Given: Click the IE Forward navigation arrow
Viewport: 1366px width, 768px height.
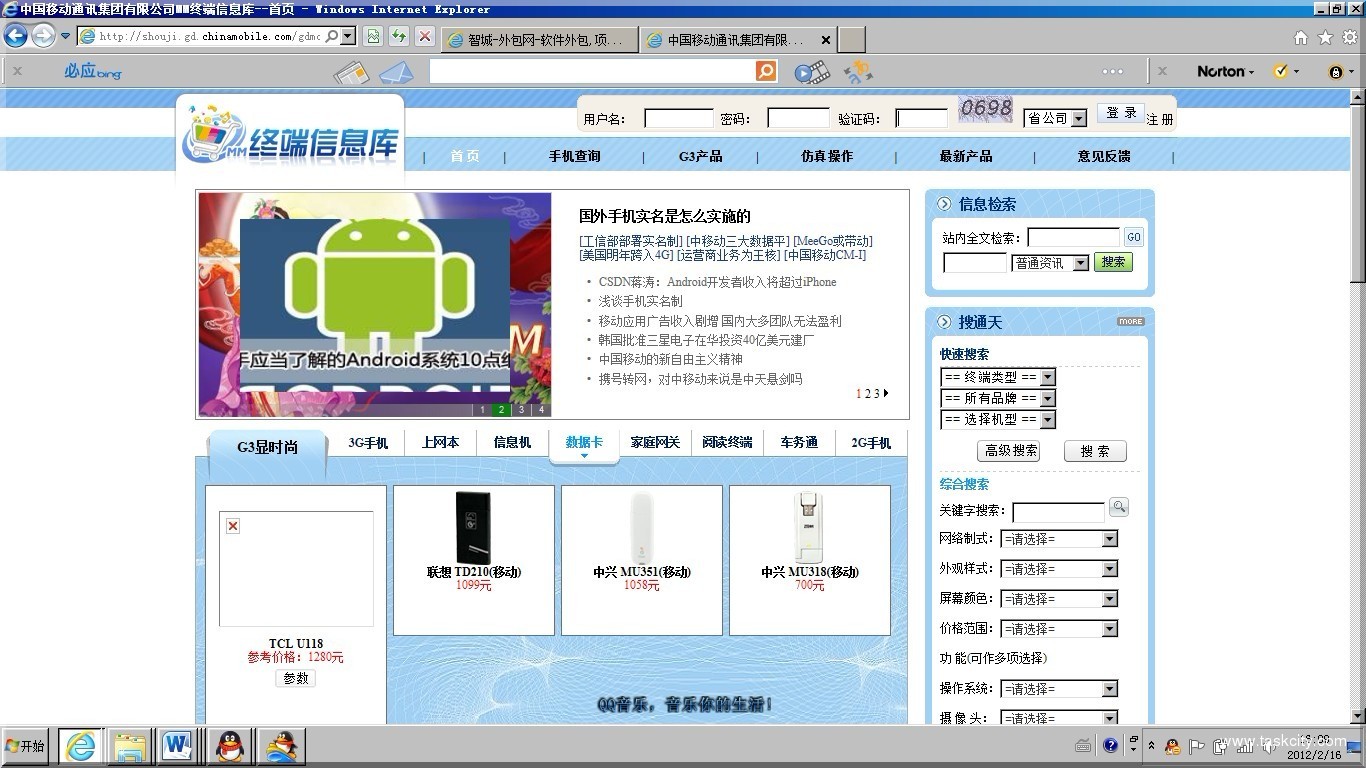Looking at the screenshot, I should [x=43, y=36].
